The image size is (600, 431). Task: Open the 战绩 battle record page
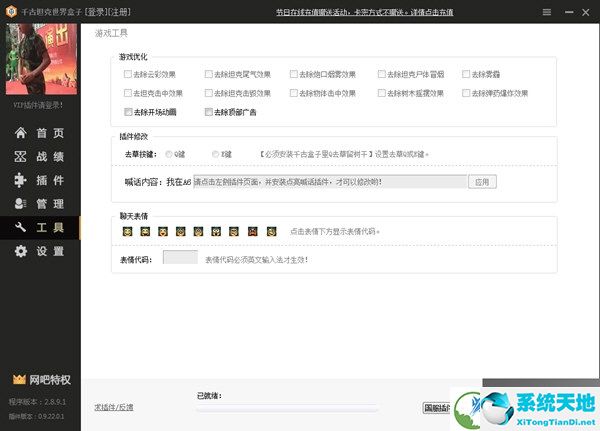point(39,157)
